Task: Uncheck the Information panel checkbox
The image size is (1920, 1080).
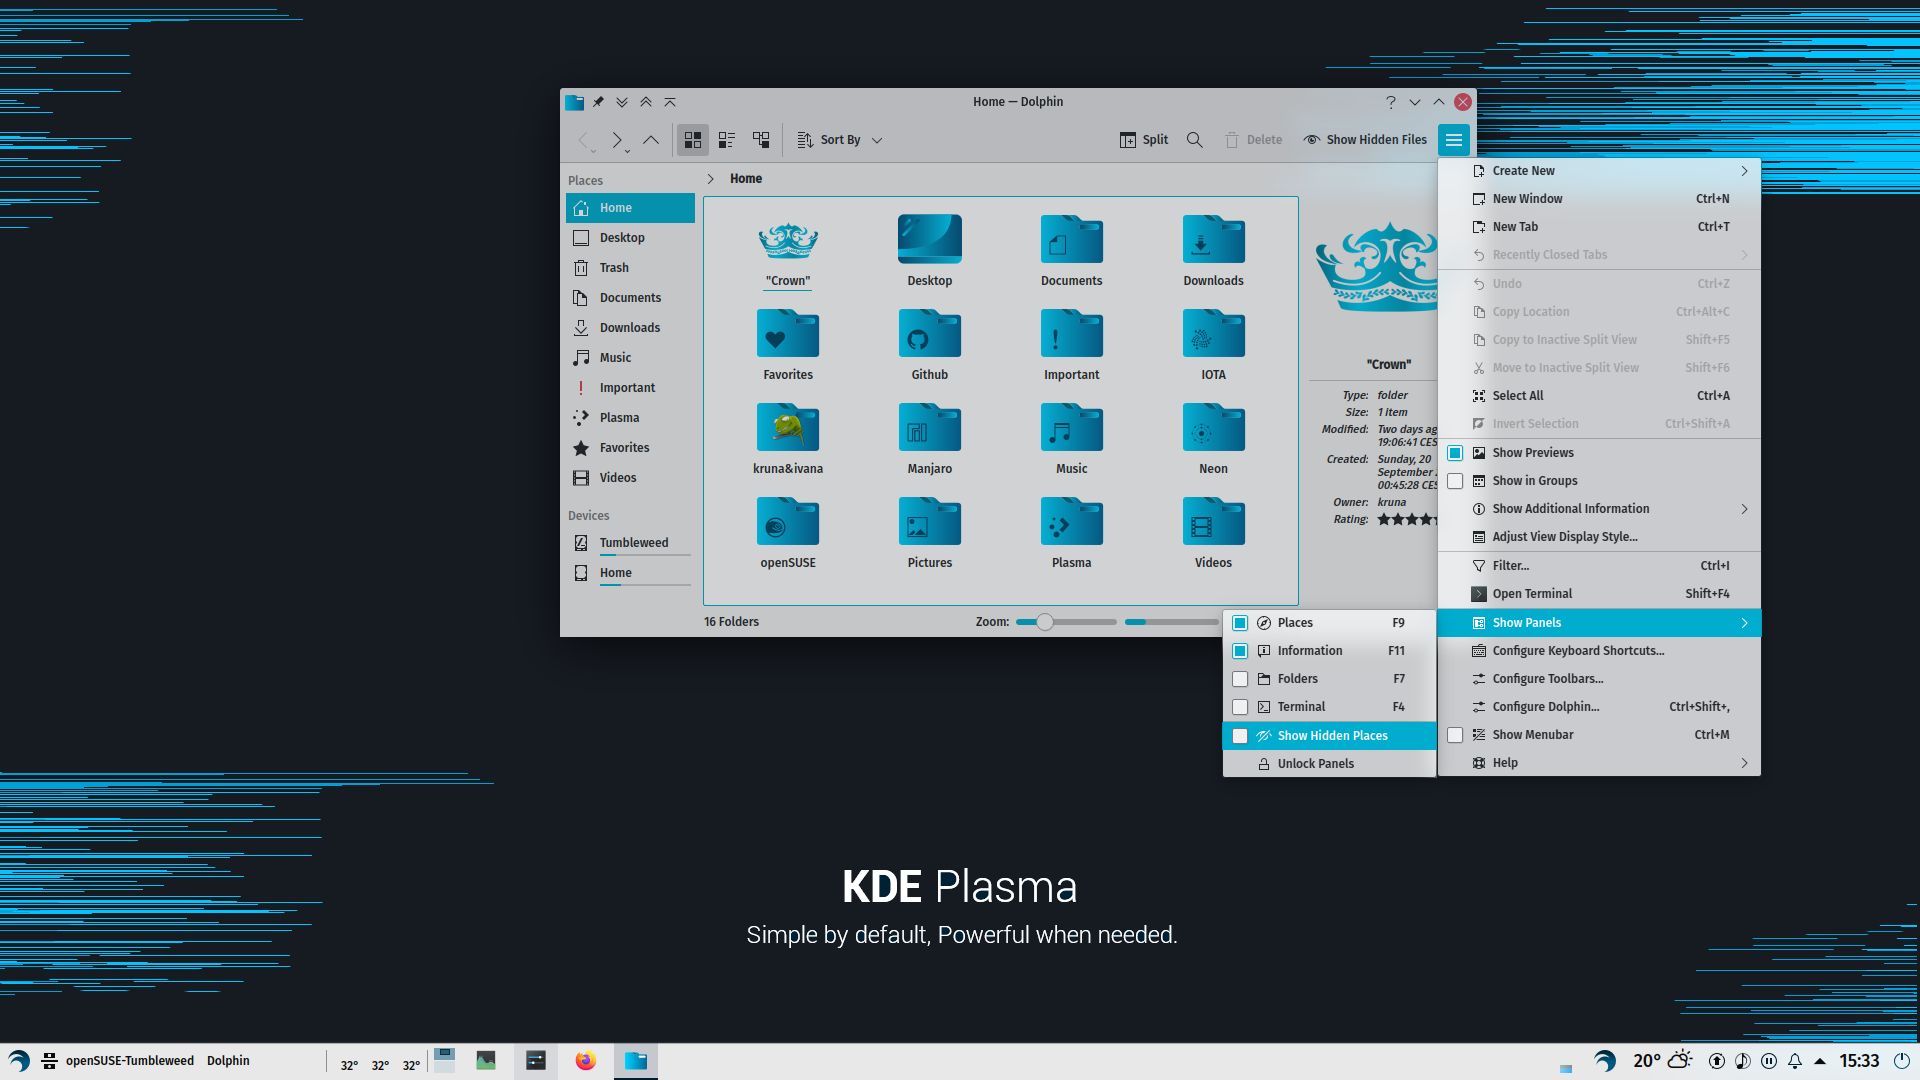Action: click(1240, 651)
